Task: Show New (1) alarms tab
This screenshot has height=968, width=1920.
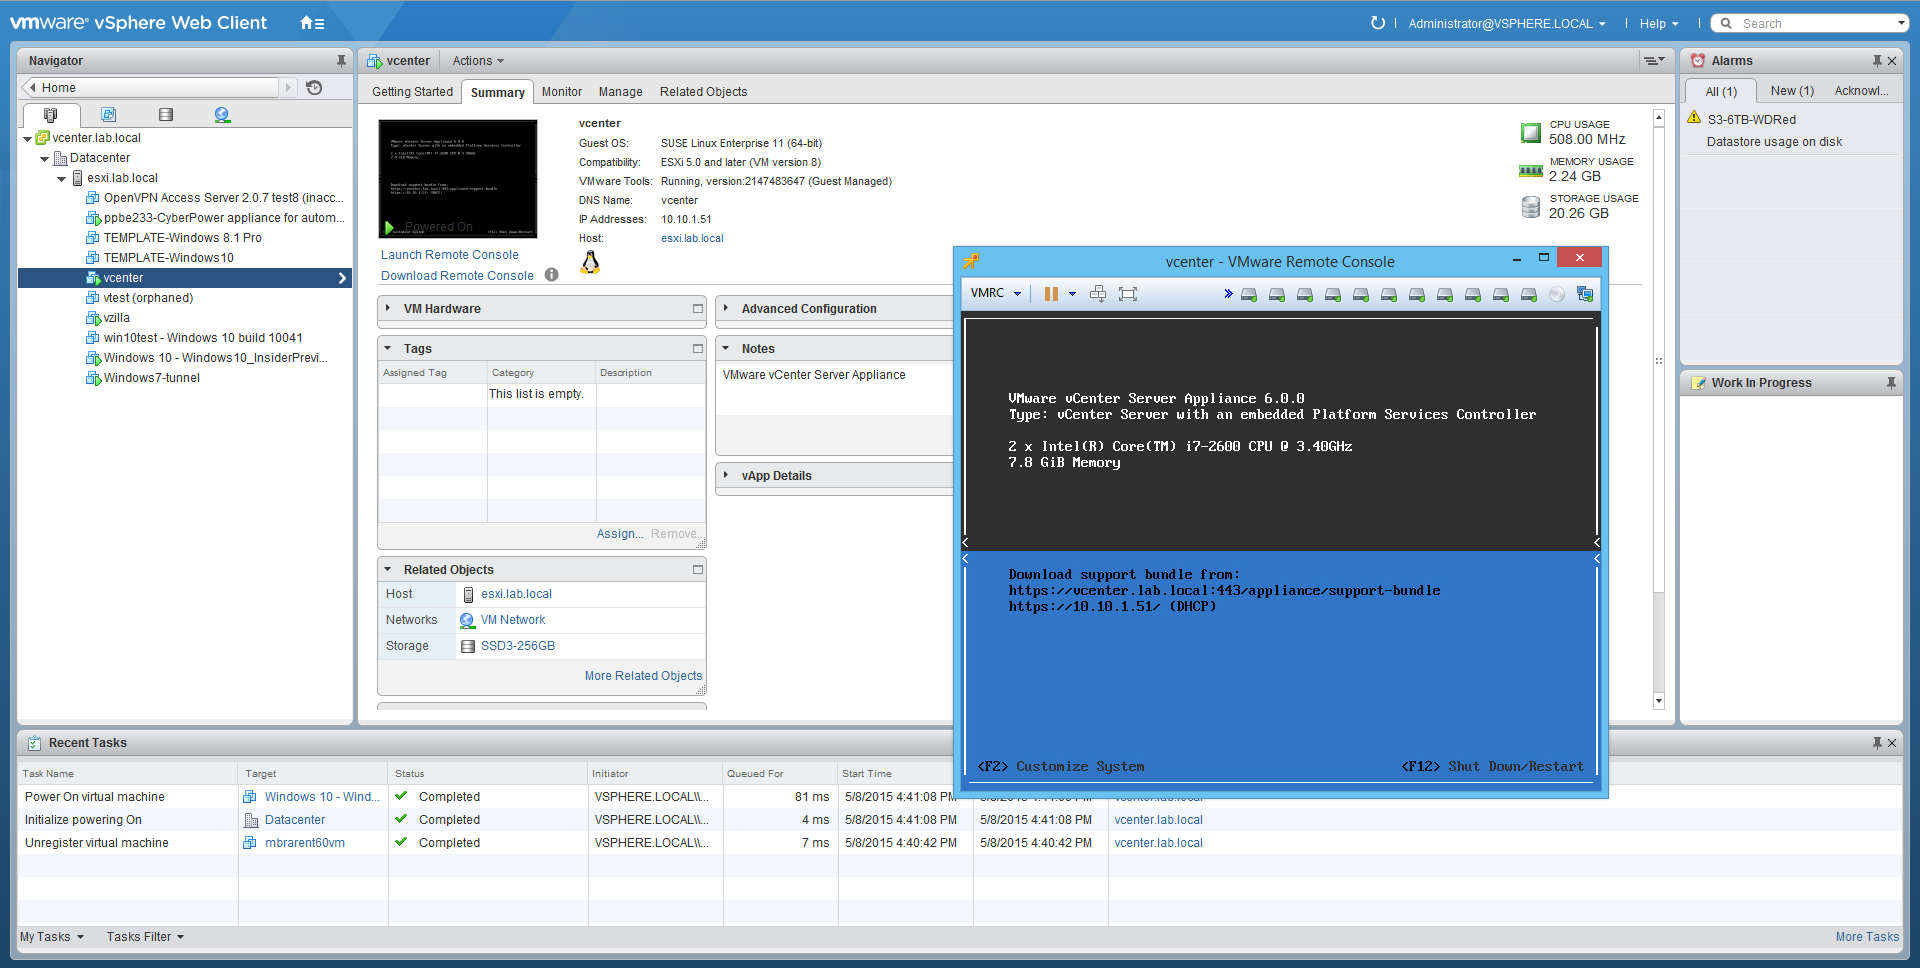Action: [x=1792, y=91]
